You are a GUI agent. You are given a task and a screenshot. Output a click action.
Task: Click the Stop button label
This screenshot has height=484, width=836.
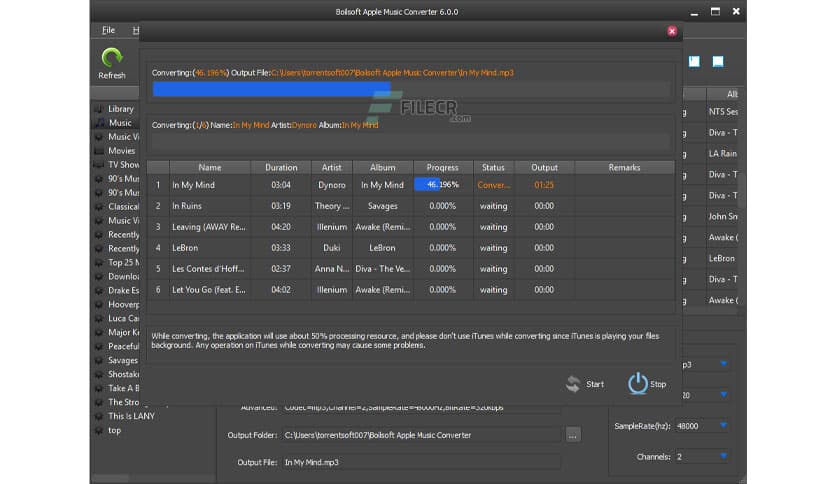pyautogui.click(x=658, y=384)
